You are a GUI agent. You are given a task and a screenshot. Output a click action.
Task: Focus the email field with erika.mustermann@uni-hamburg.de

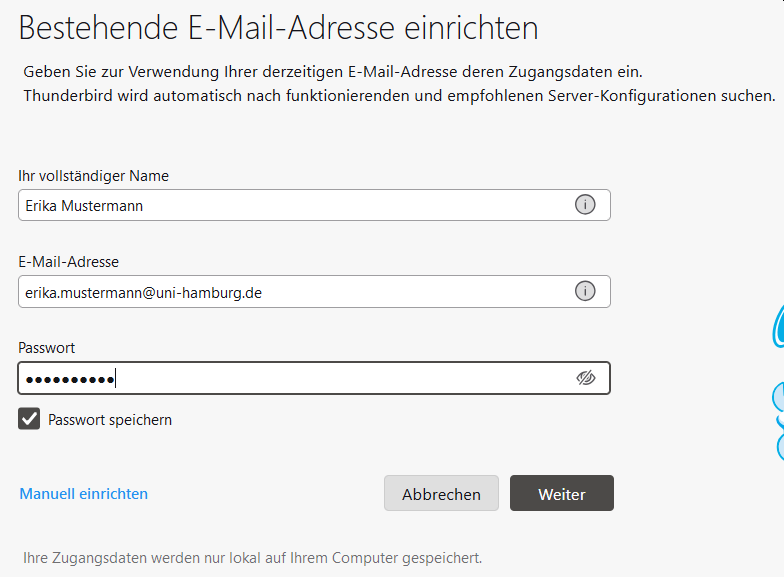click(314, 292)
